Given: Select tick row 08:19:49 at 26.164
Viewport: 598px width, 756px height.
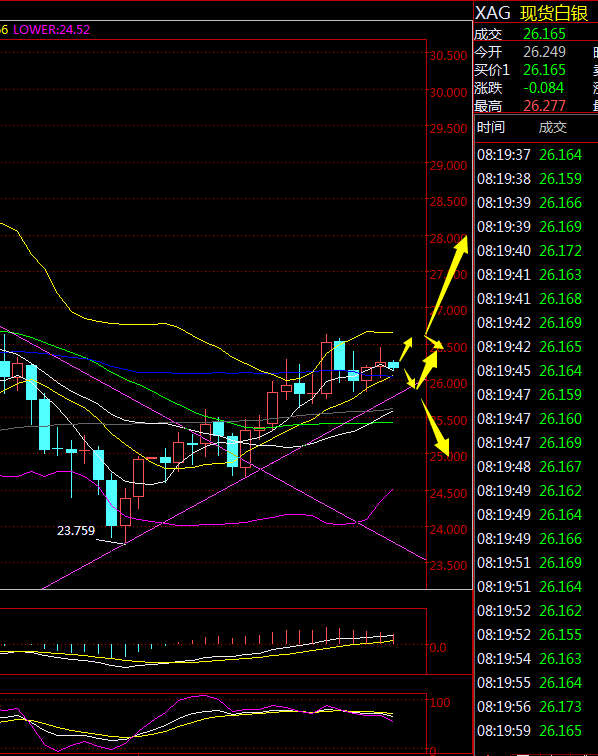Looking at the screenshot, I should pos(530,515).
